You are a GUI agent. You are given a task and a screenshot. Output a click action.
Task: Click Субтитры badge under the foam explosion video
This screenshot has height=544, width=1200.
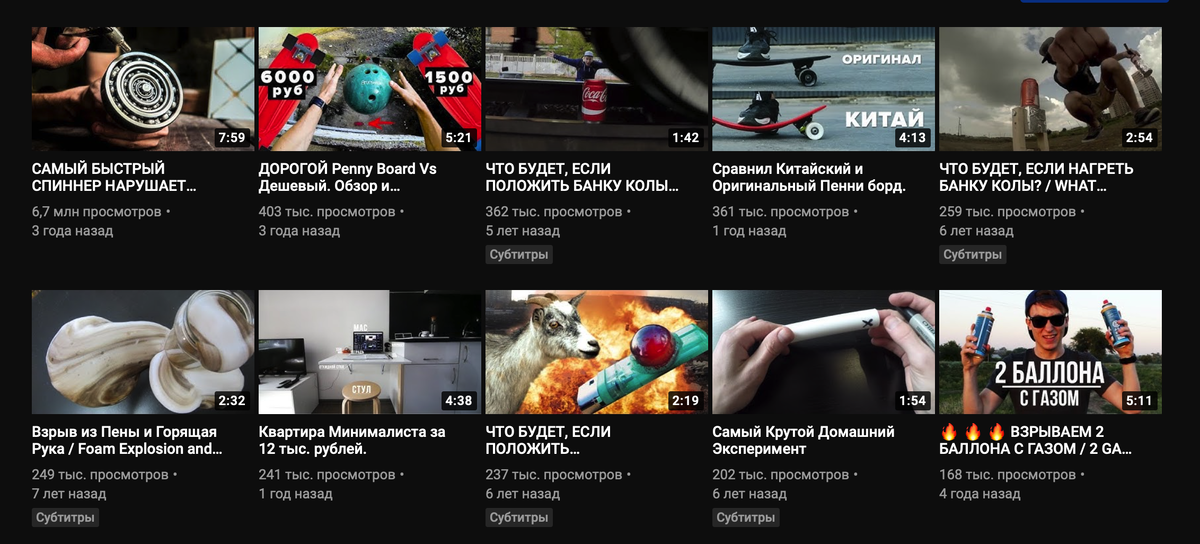(x=65, y=518)
